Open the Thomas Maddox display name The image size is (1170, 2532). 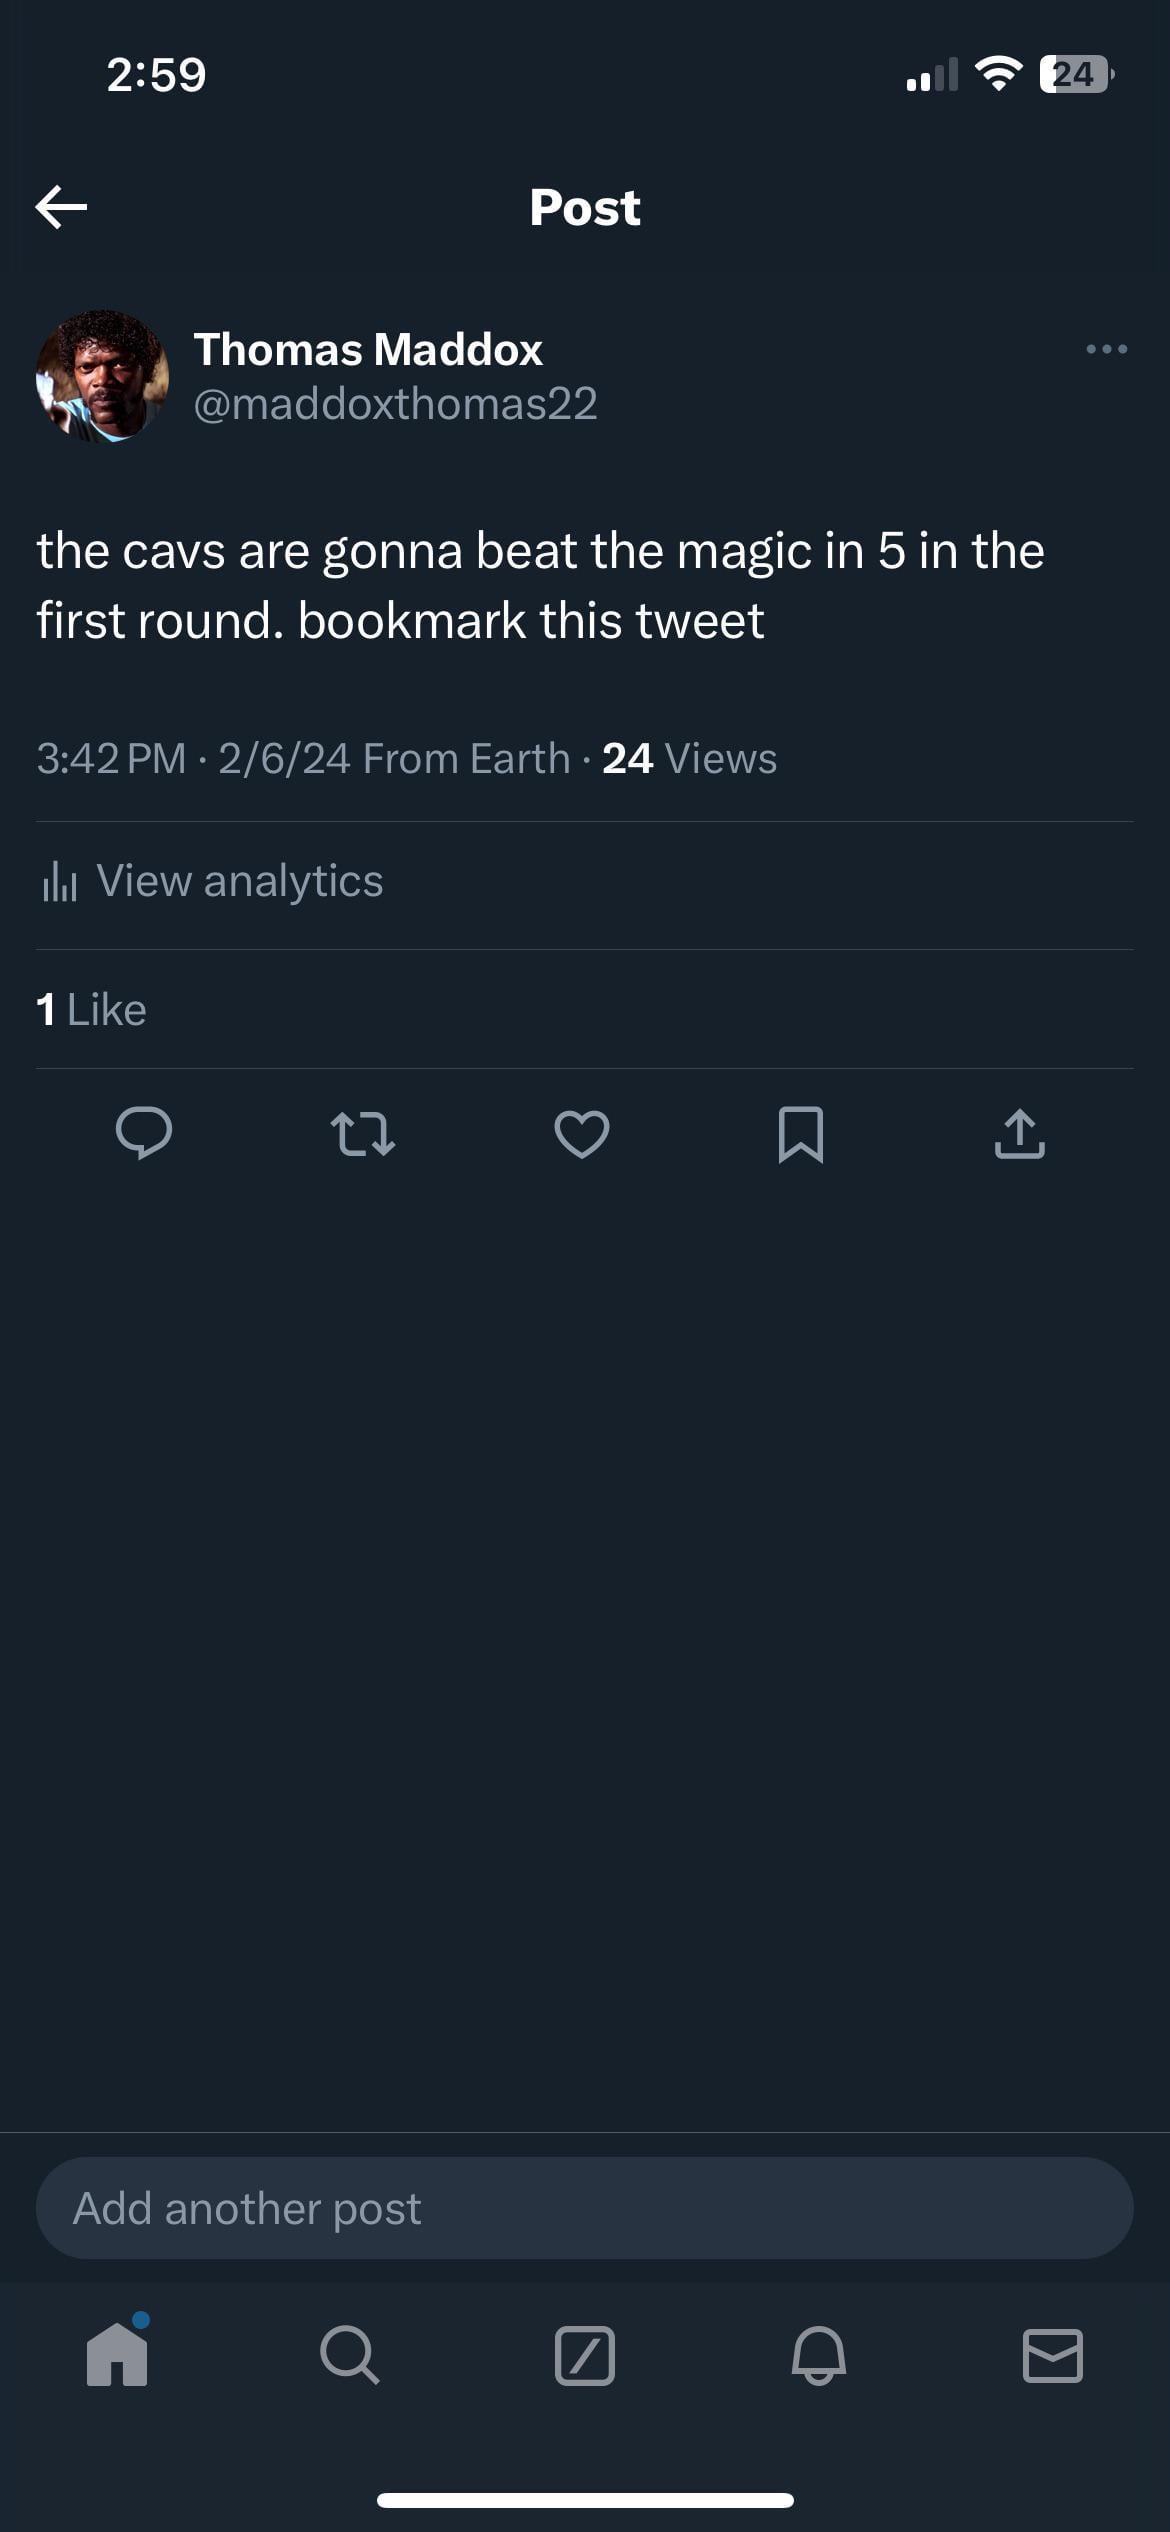pos(368,350)
